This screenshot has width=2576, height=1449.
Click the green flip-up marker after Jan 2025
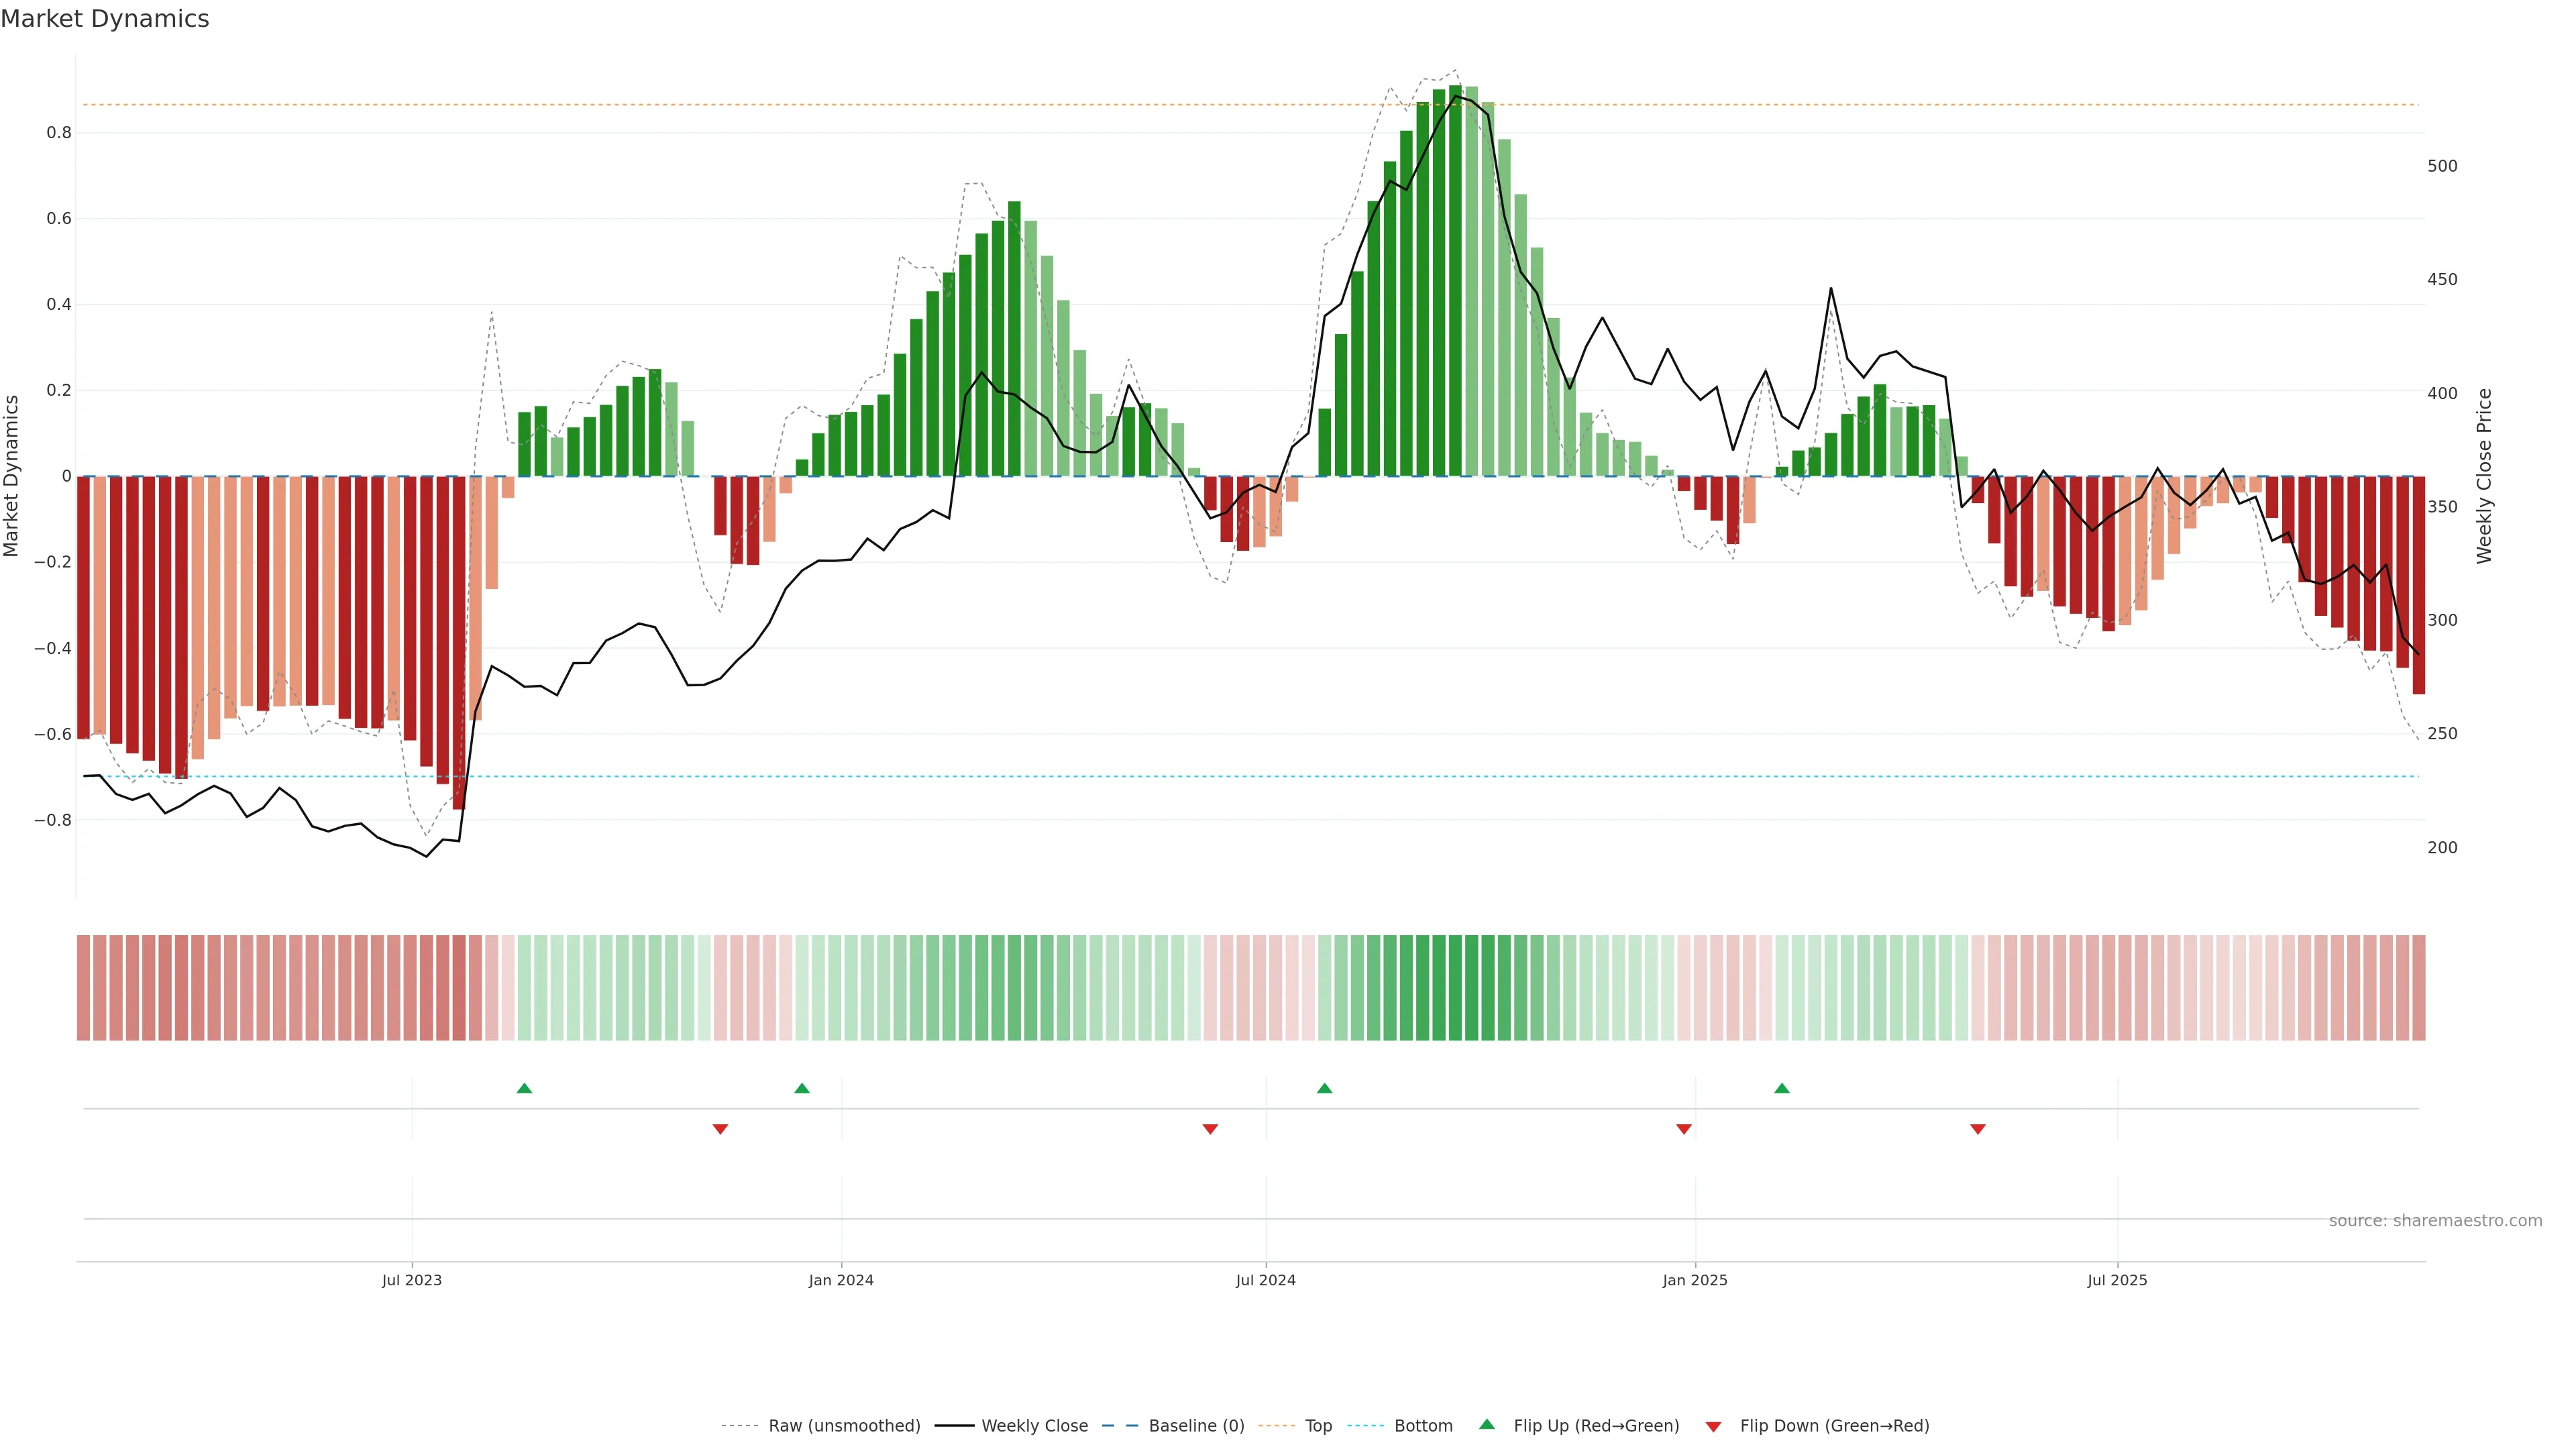[1782, 1088]
